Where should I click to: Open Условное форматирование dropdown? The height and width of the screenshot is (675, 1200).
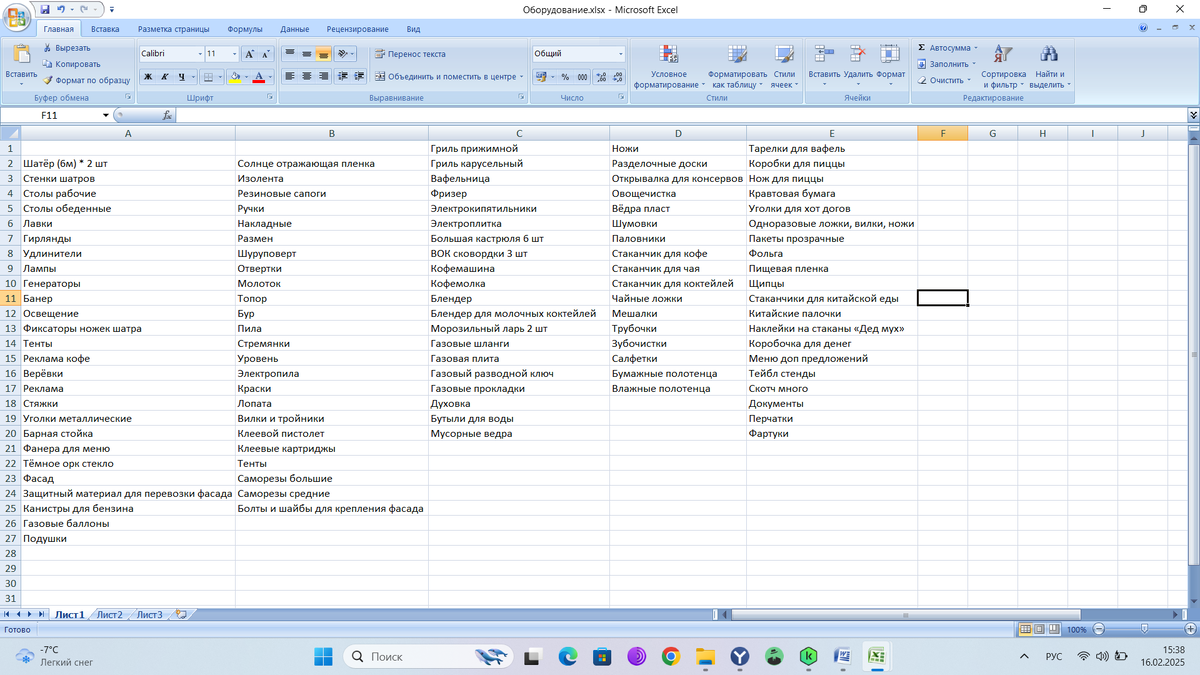point(669,67)
